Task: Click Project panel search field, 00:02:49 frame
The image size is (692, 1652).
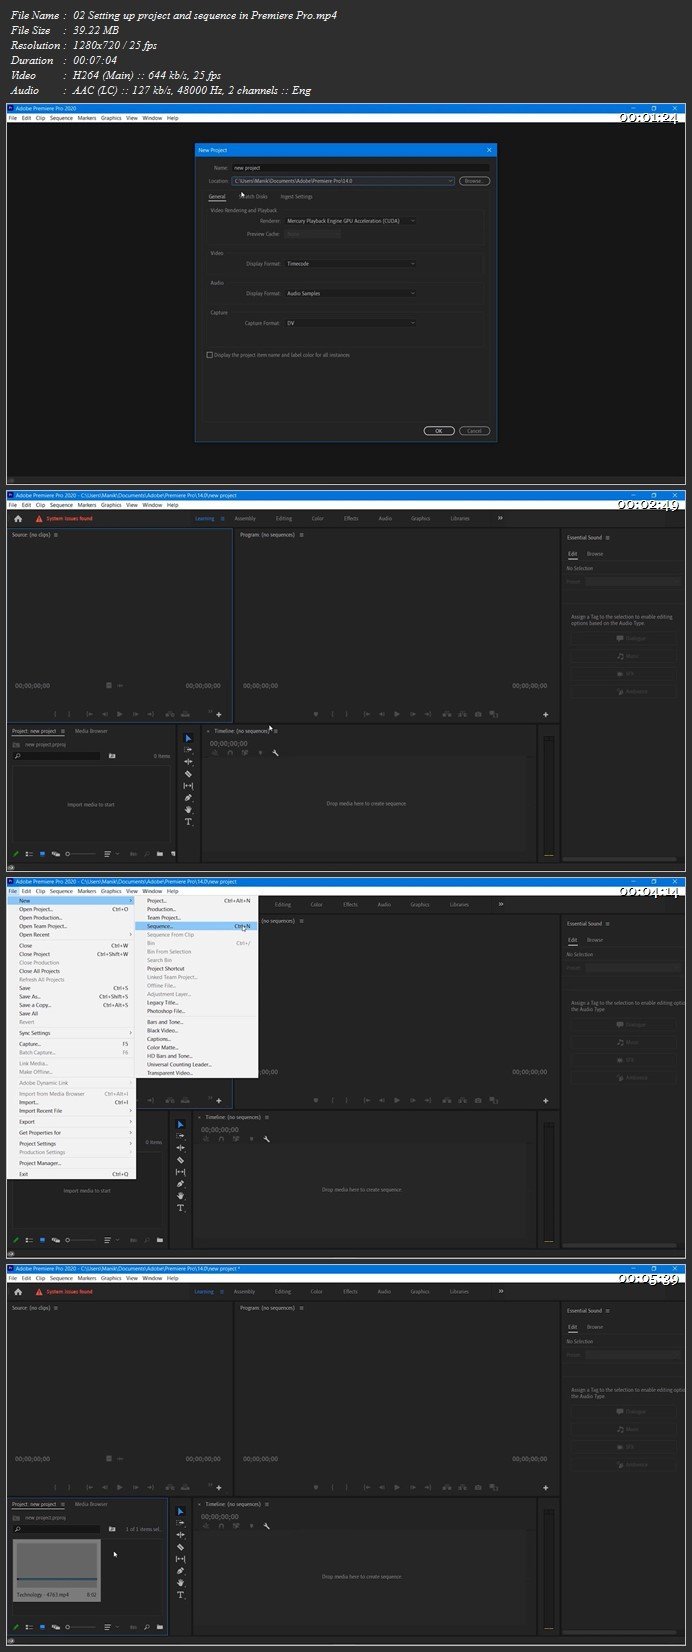Action: 56,756
